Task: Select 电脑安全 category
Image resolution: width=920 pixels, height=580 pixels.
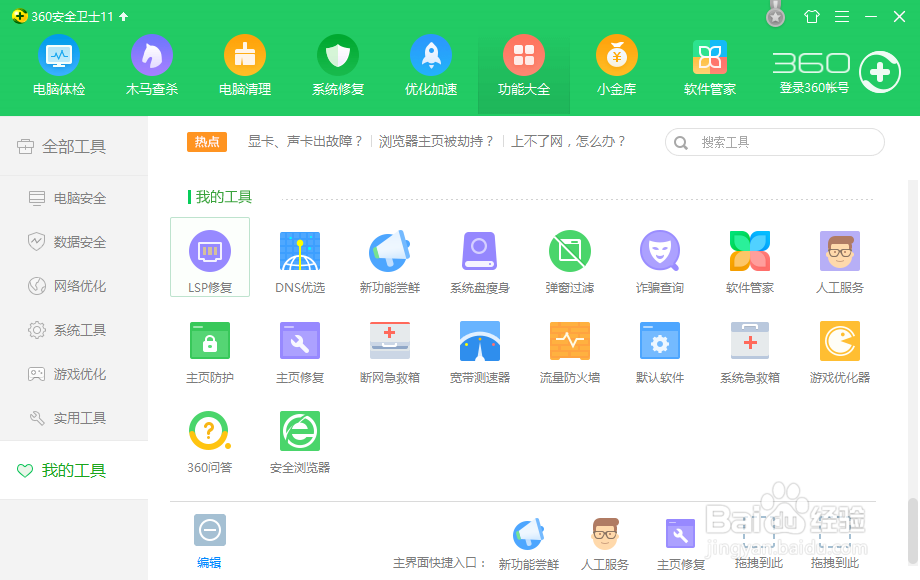Action: click(x=74, y=198)
